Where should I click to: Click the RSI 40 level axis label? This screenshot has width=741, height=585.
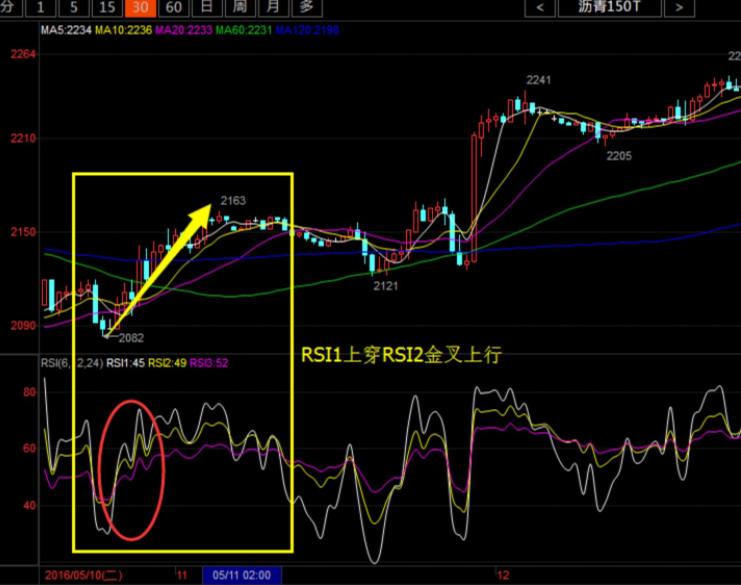coord(29,506)
